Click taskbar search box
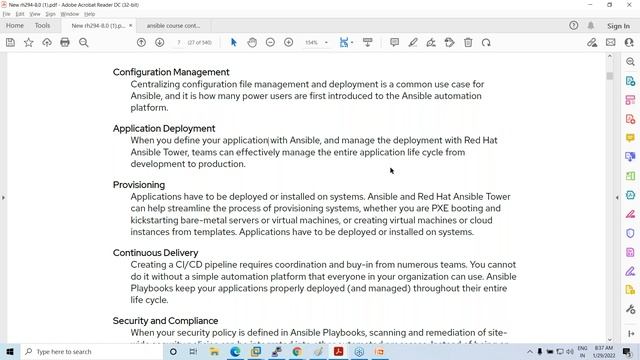Viewport: 640px width, 360px height. (91, 351)
